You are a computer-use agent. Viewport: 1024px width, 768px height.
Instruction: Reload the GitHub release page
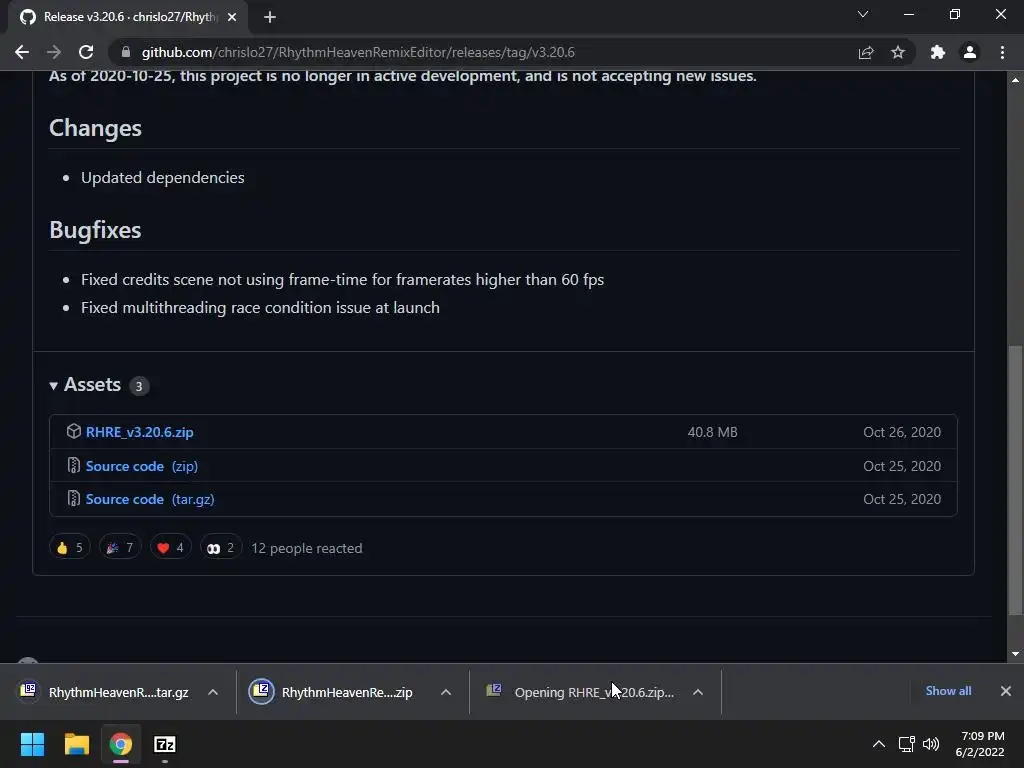coord(86,52)
